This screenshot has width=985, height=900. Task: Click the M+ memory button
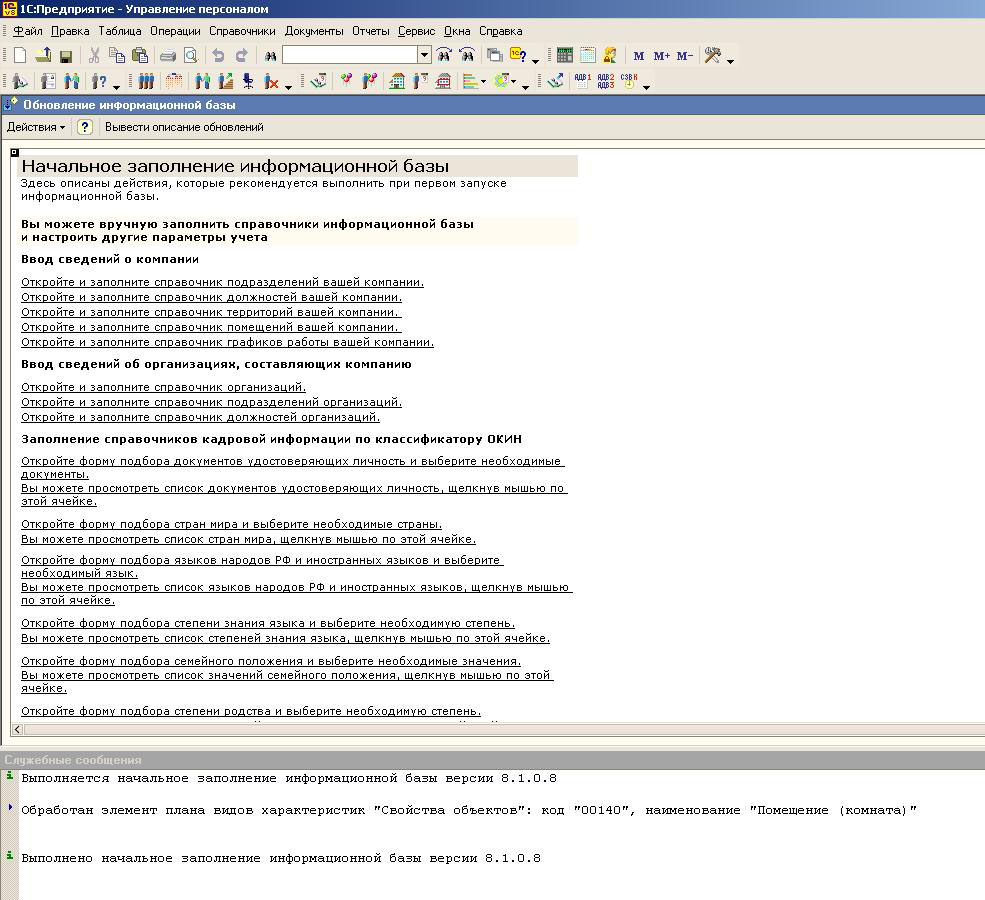pyautogui.click(x=661, y=56)
